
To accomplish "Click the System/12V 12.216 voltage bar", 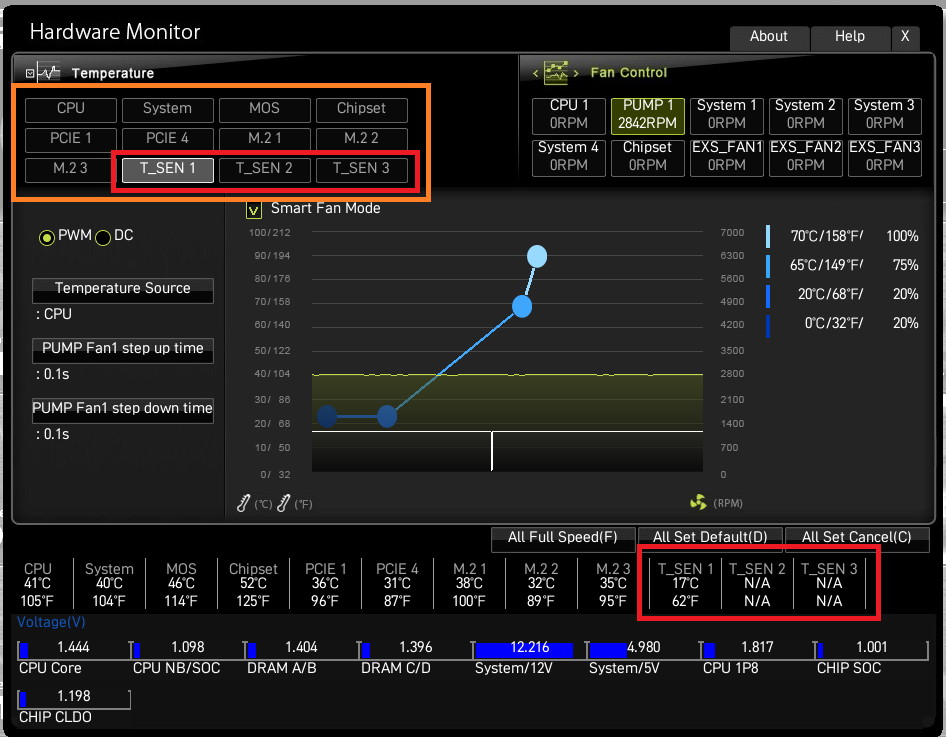I will [x=530, y=650].
